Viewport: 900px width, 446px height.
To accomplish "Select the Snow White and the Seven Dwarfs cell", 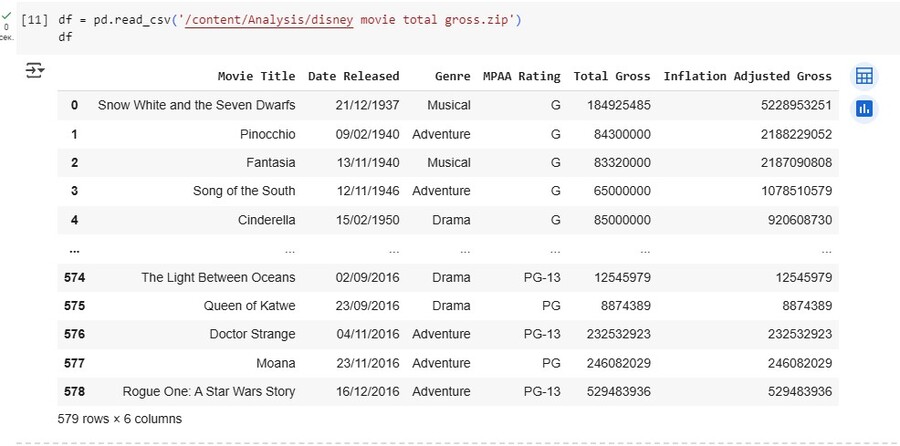I will (196, 105).
